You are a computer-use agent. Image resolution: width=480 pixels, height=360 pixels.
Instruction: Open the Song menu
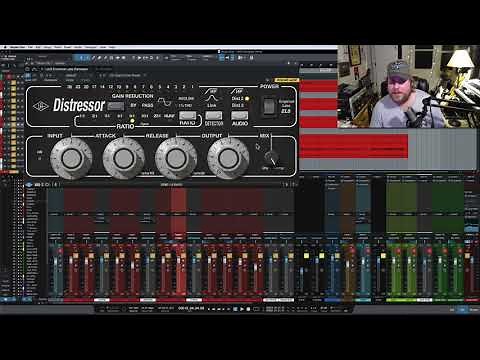[x=48, y=47]
